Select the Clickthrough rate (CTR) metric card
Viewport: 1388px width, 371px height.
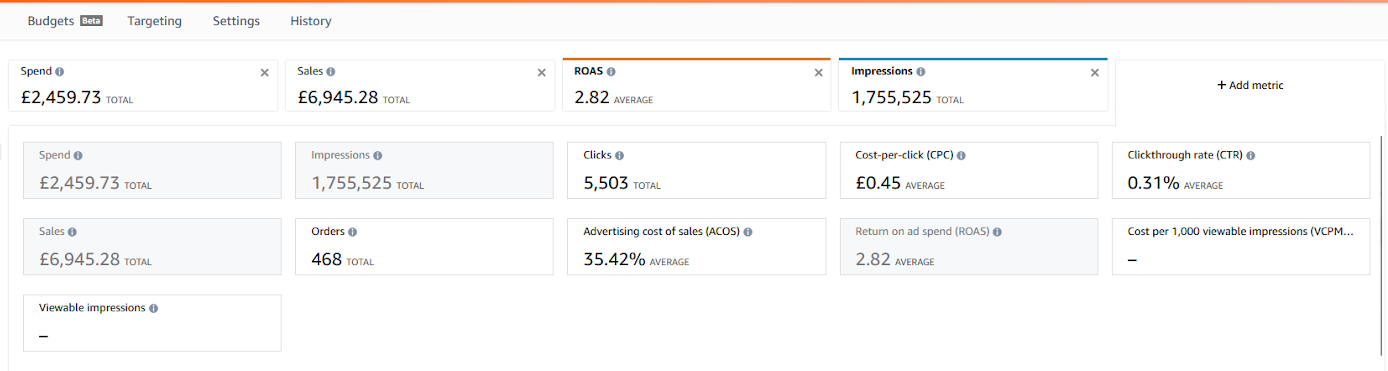click(x=1241, y=170)
